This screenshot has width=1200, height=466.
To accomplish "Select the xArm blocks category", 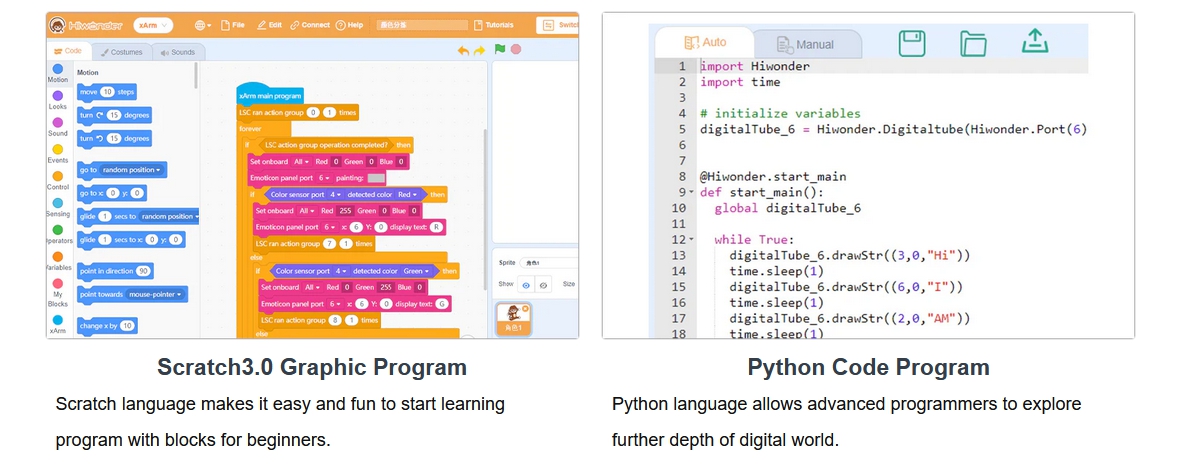I will point(57,318).
